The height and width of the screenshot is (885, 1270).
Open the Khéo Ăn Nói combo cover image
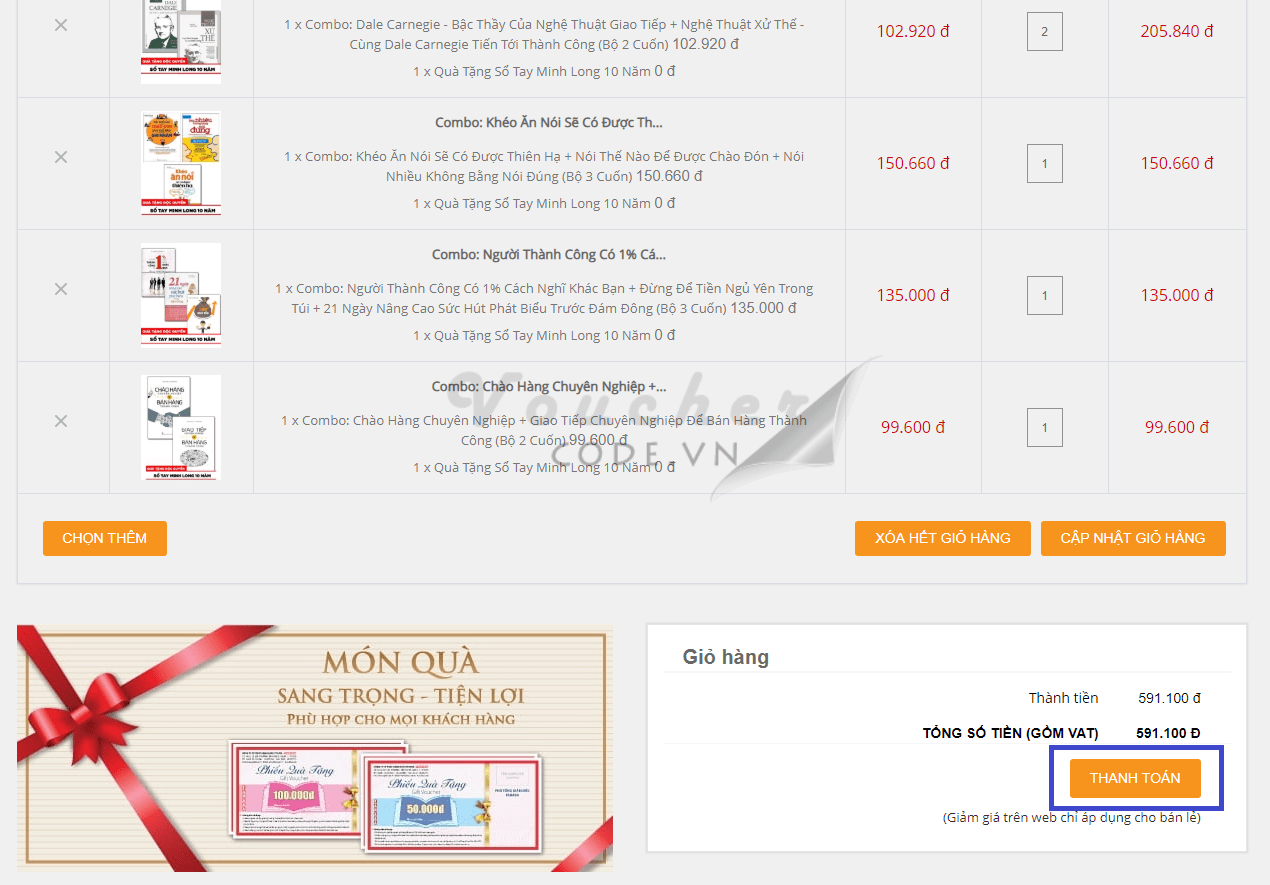pyautogui.click(x=181, y=163)
